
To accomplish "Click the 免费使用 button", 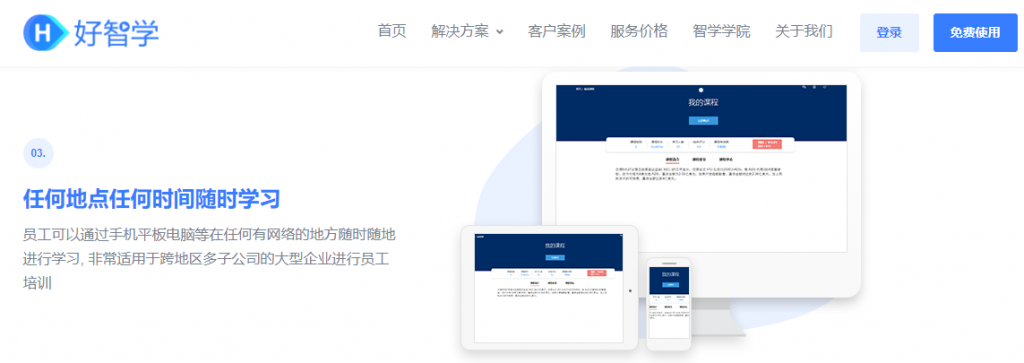I will [x=975, y=33].
